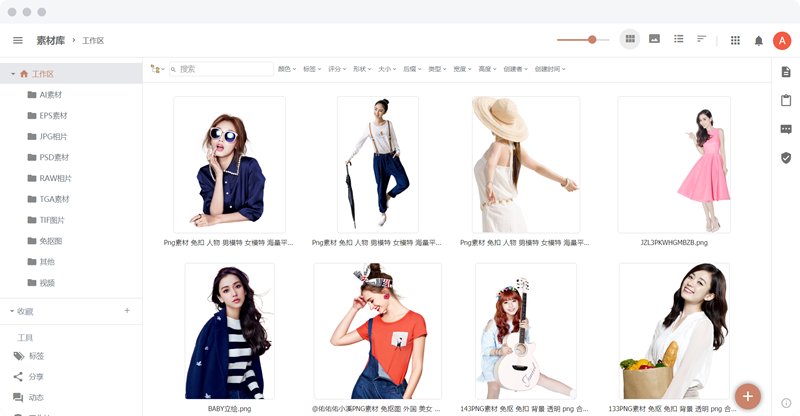The image size is (800, 416).
Task: Click 143PNG素材 file name label
Action: pyautogui.click(x=524, y=409)
